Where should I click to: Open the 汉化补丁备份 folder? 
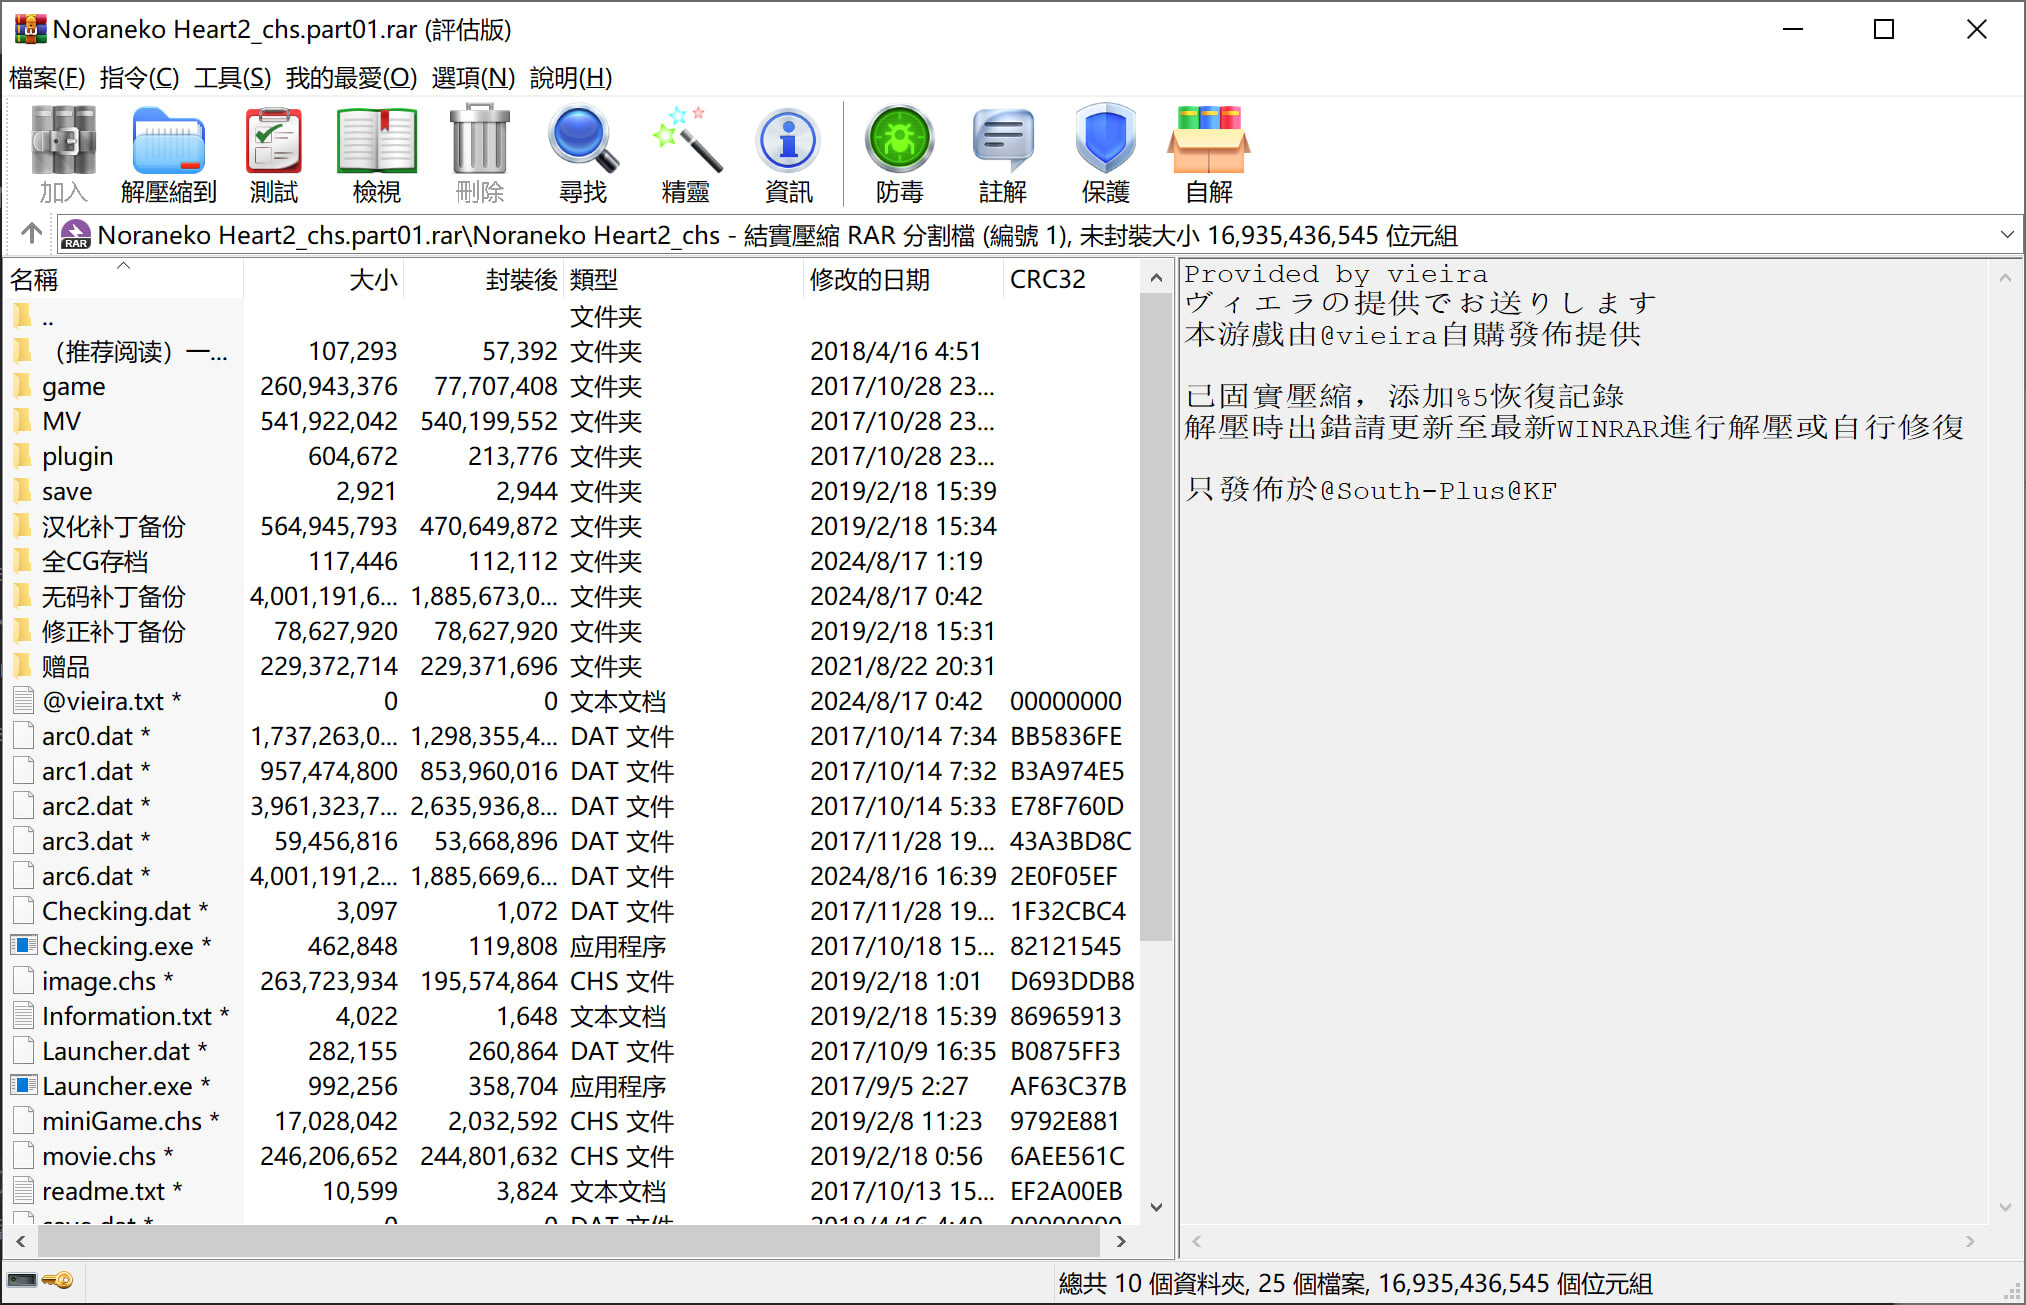[x=113, y=527]
